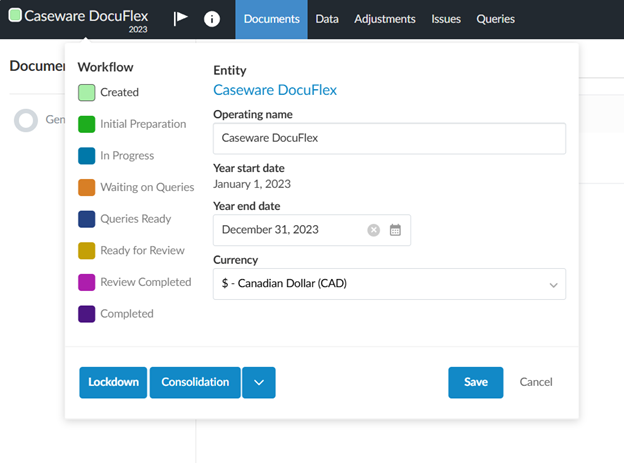Click the green Caseware DocuFlex logo square
Image resolution: width=624 pixels, height=463 pixels.
14,16
